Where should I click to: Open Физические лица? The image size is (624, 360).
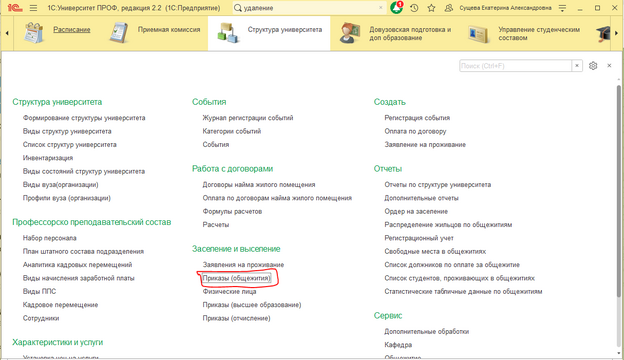click(x=229, y=292)
